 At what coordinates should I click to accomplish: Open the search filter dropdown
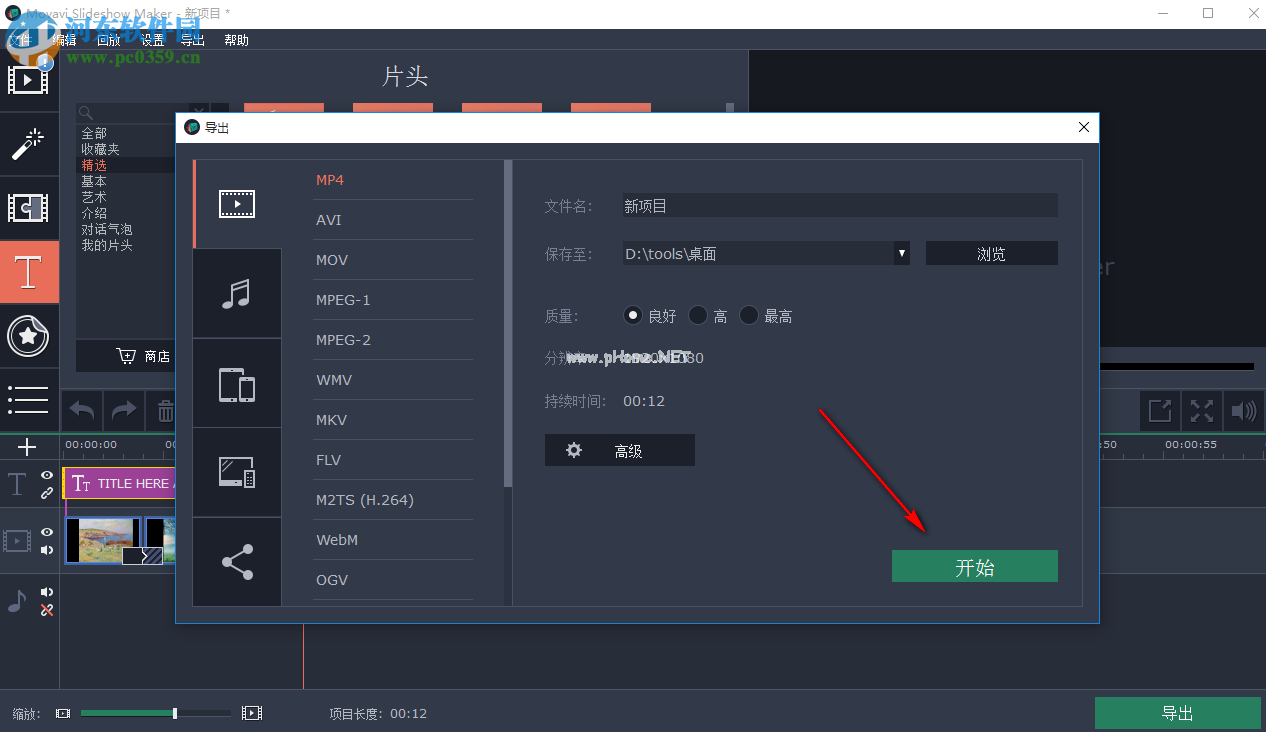[x=198, y=111]
